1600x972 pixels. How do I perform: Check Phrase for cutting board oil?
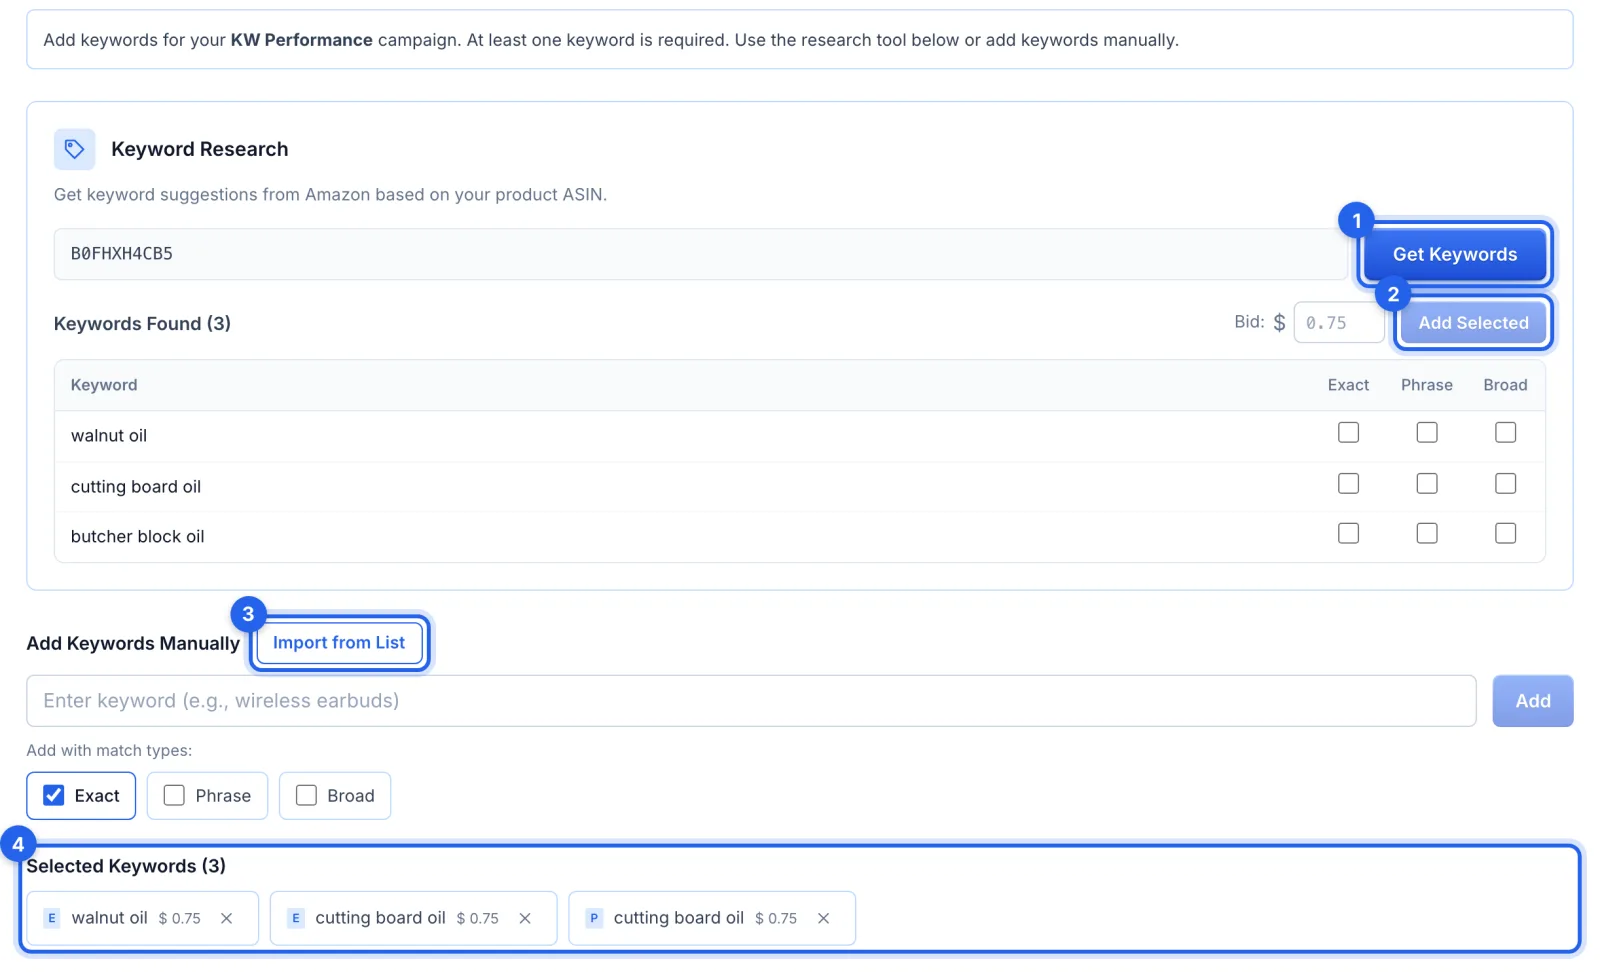click(1427, 484)
